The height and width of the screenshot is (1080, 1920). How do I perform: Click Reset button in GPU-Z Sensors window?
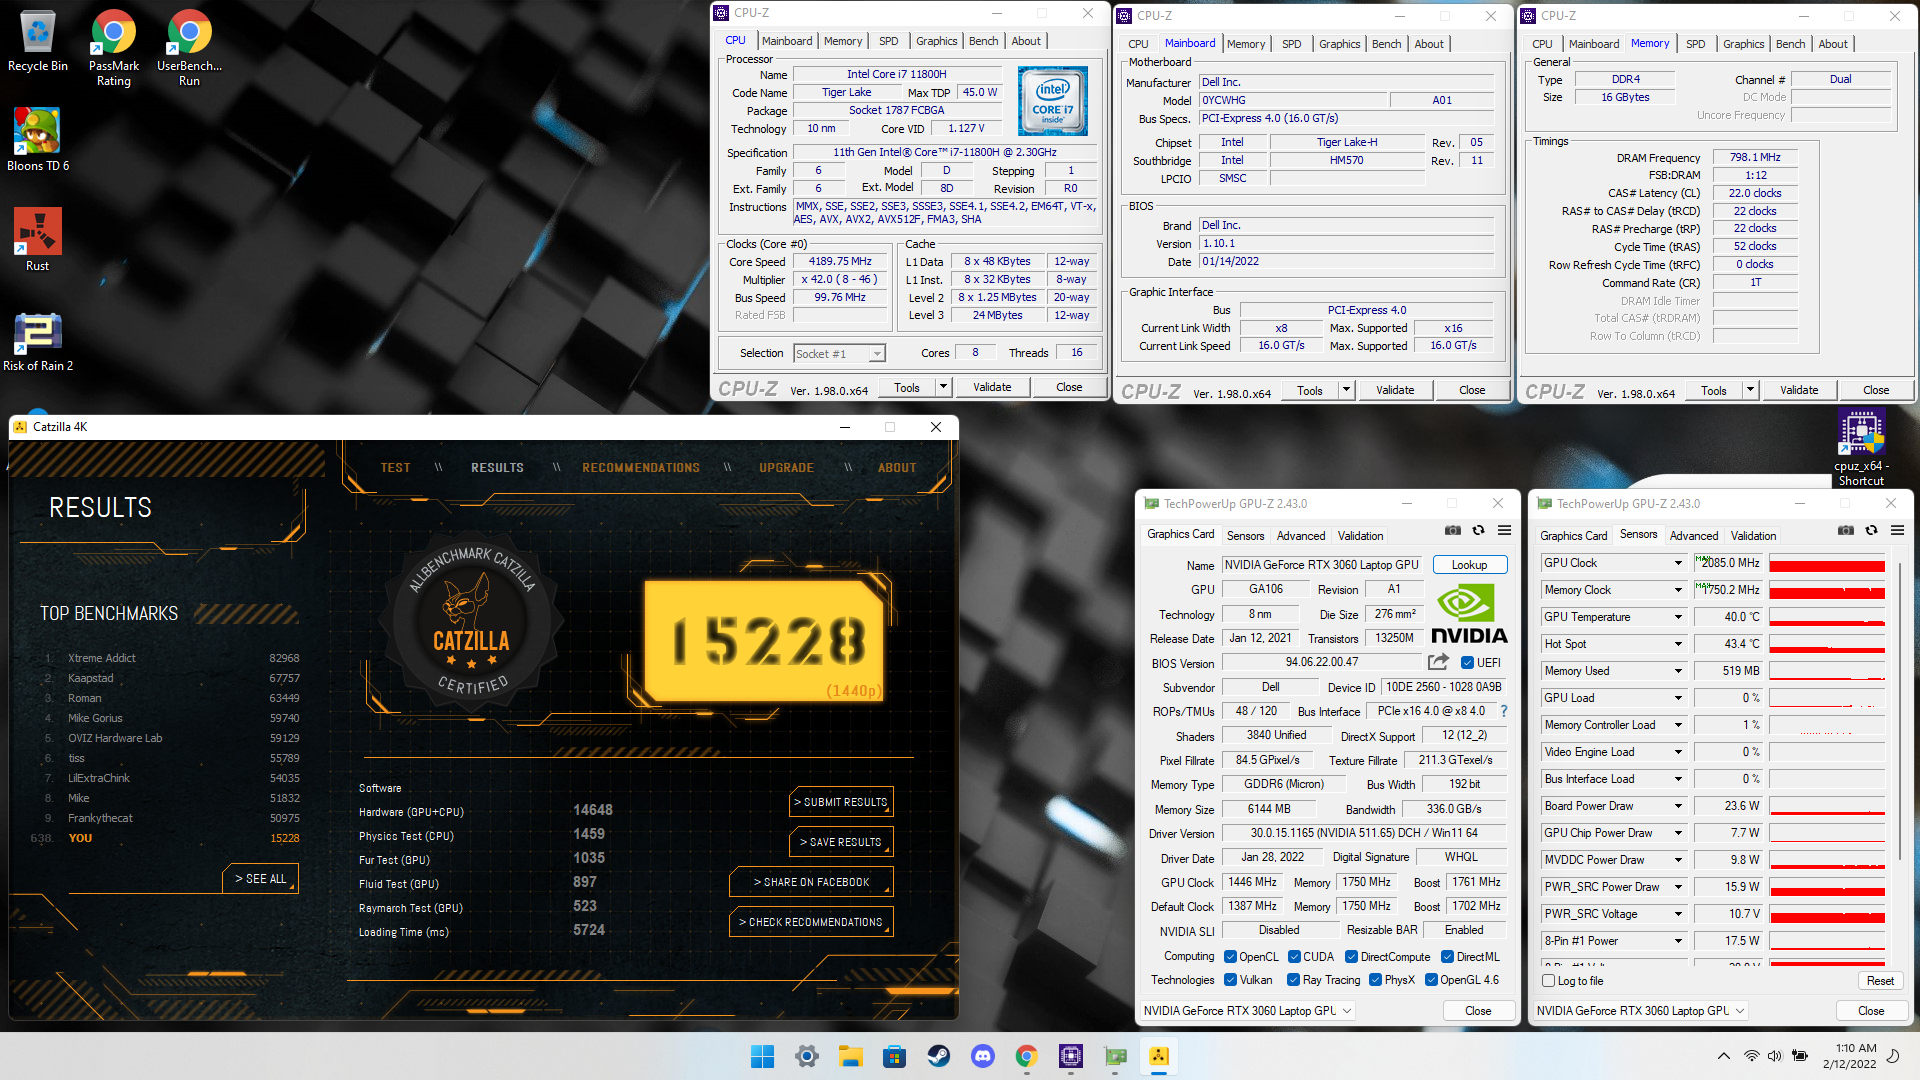click(x=1879, y=981)
